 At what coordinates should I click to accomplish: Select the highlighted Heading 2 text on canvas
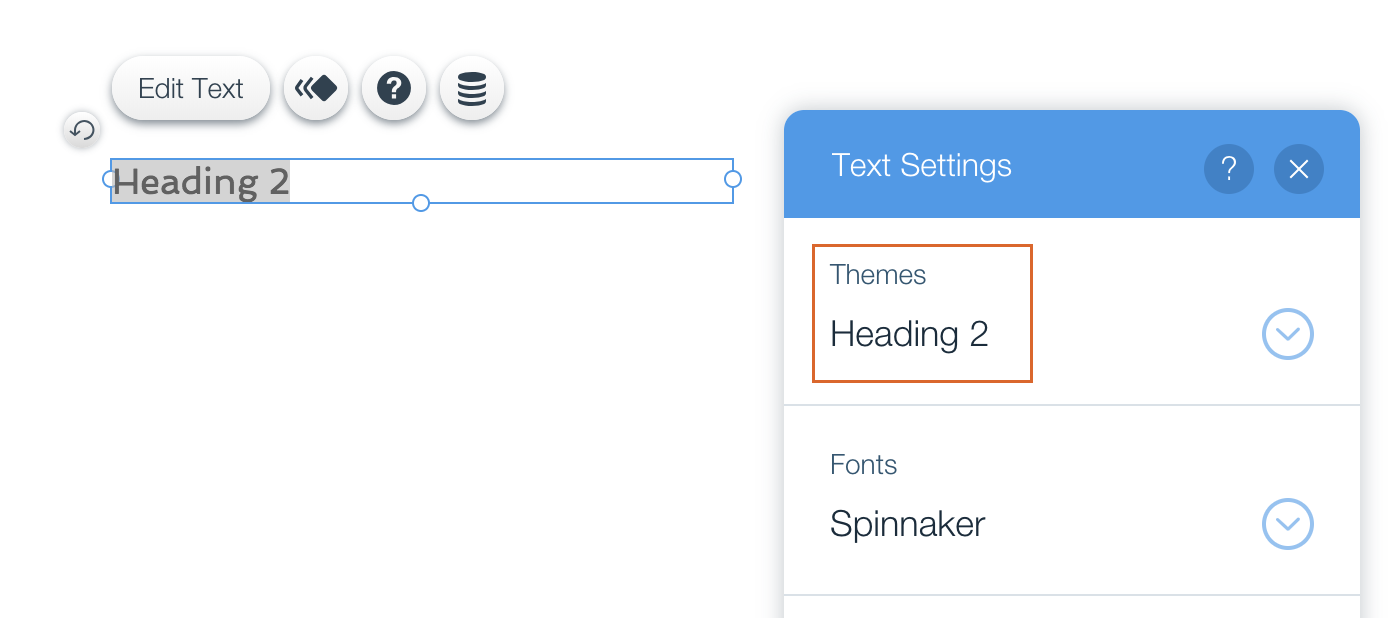pos(201,181)
